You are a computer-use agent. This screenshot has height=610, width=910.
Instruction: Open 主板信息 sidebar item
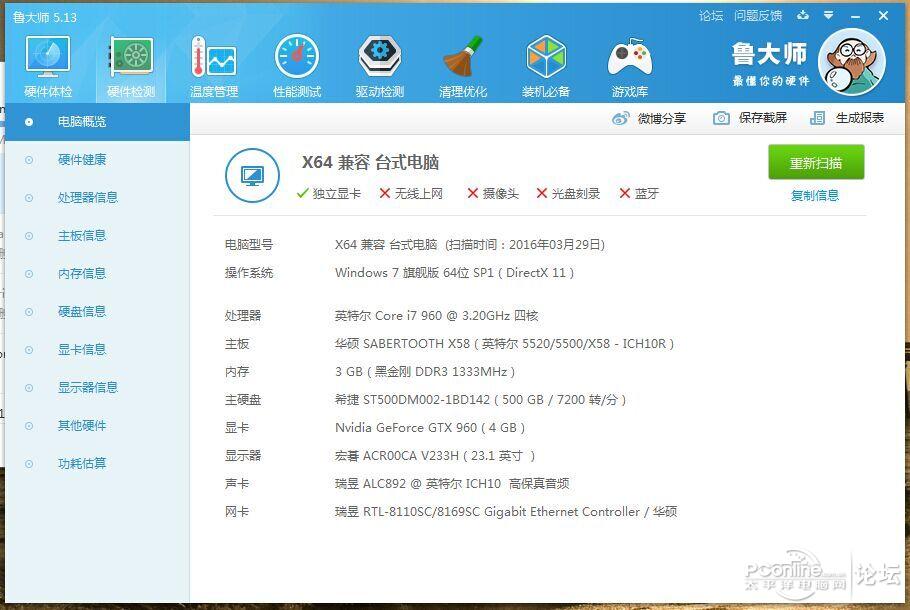(98, 236)
